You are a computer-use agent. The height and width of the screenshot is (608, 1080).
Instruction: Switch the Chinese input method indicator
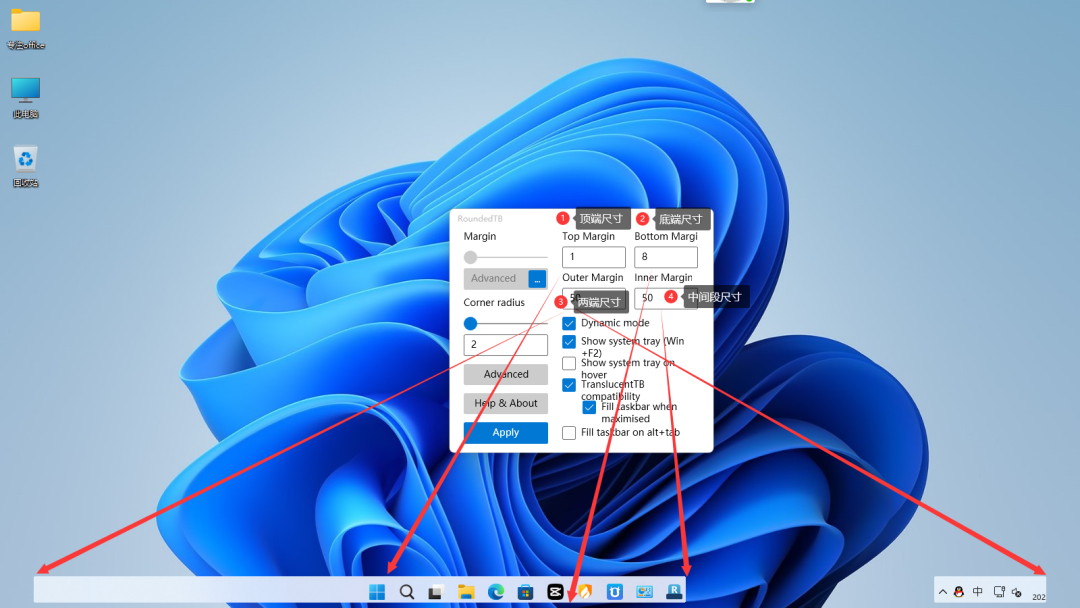coord(978,591)
